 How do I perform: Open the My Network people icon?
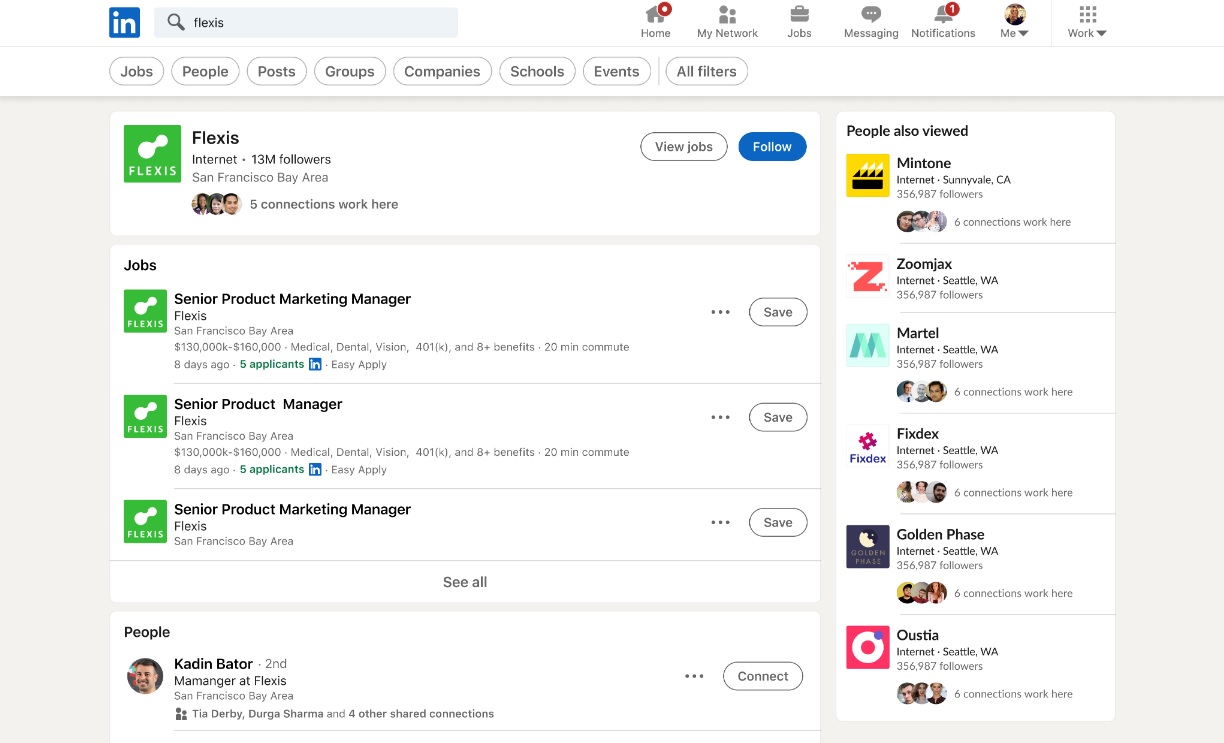click(x=727, y=14)
